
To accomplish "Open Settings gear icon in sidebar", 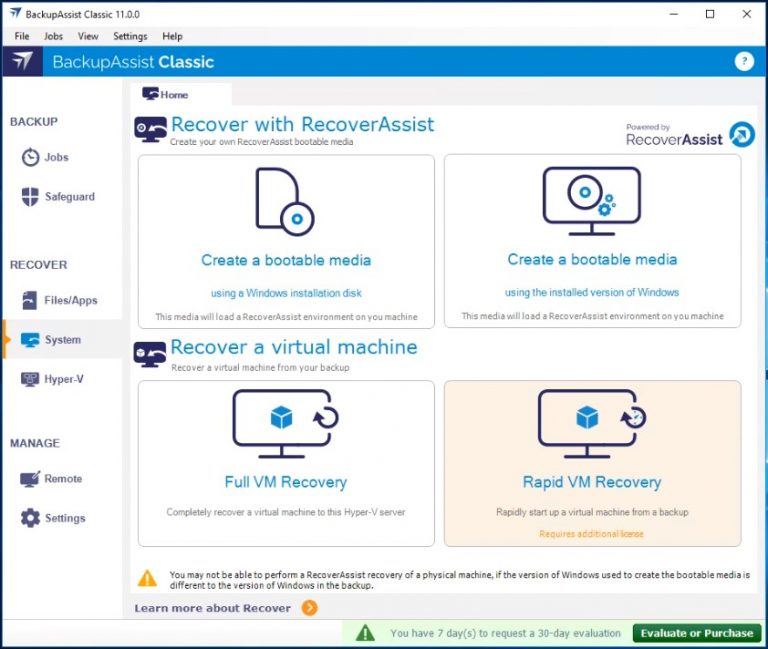I will point(30,518).
